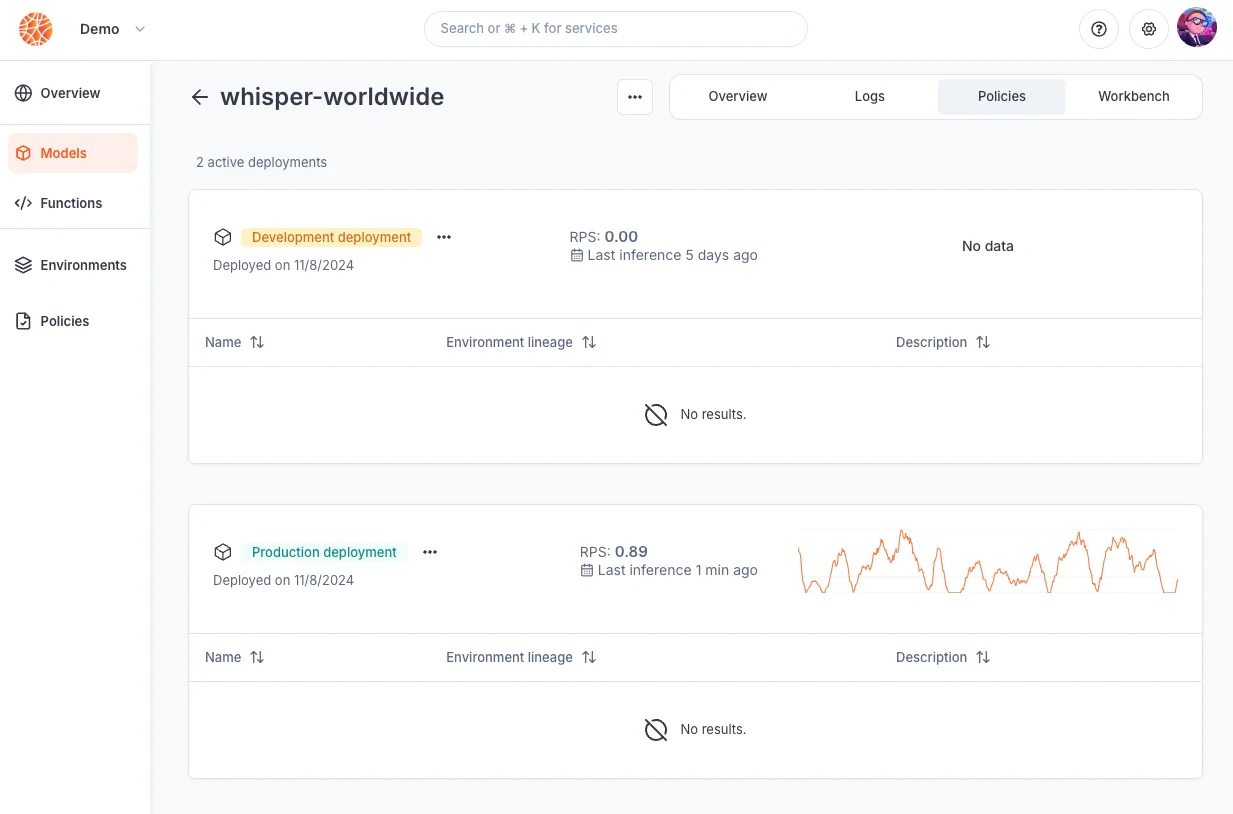
Task: Sort Development table by Environment lineage
Action: click(x=521, y=342)
